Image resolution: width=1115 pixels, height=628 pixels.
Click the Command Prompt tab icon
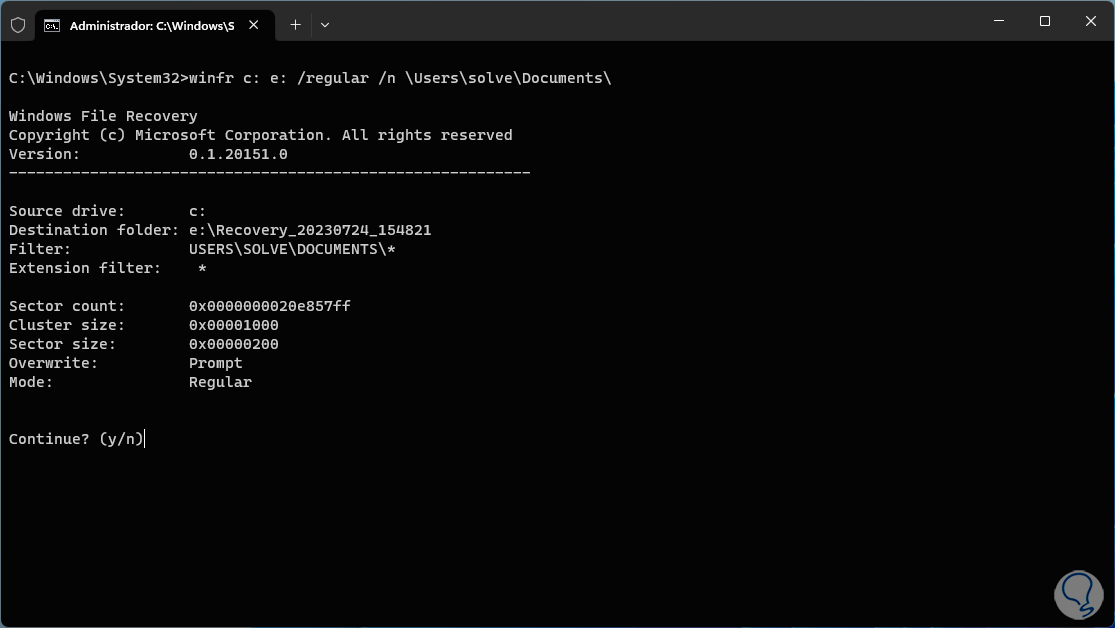tap(52, 25)
